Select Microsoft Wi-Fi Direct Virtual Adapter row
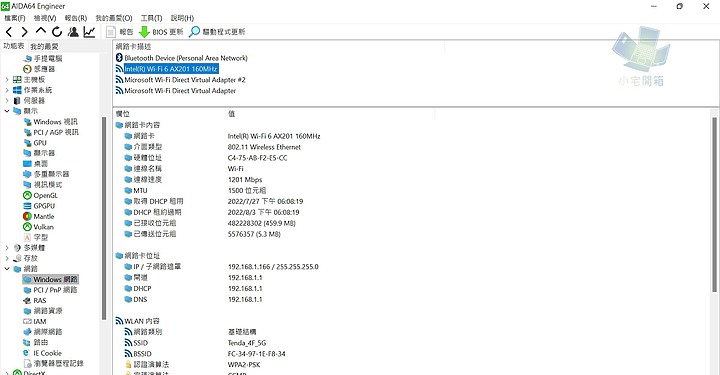 [x=176, y=91]
